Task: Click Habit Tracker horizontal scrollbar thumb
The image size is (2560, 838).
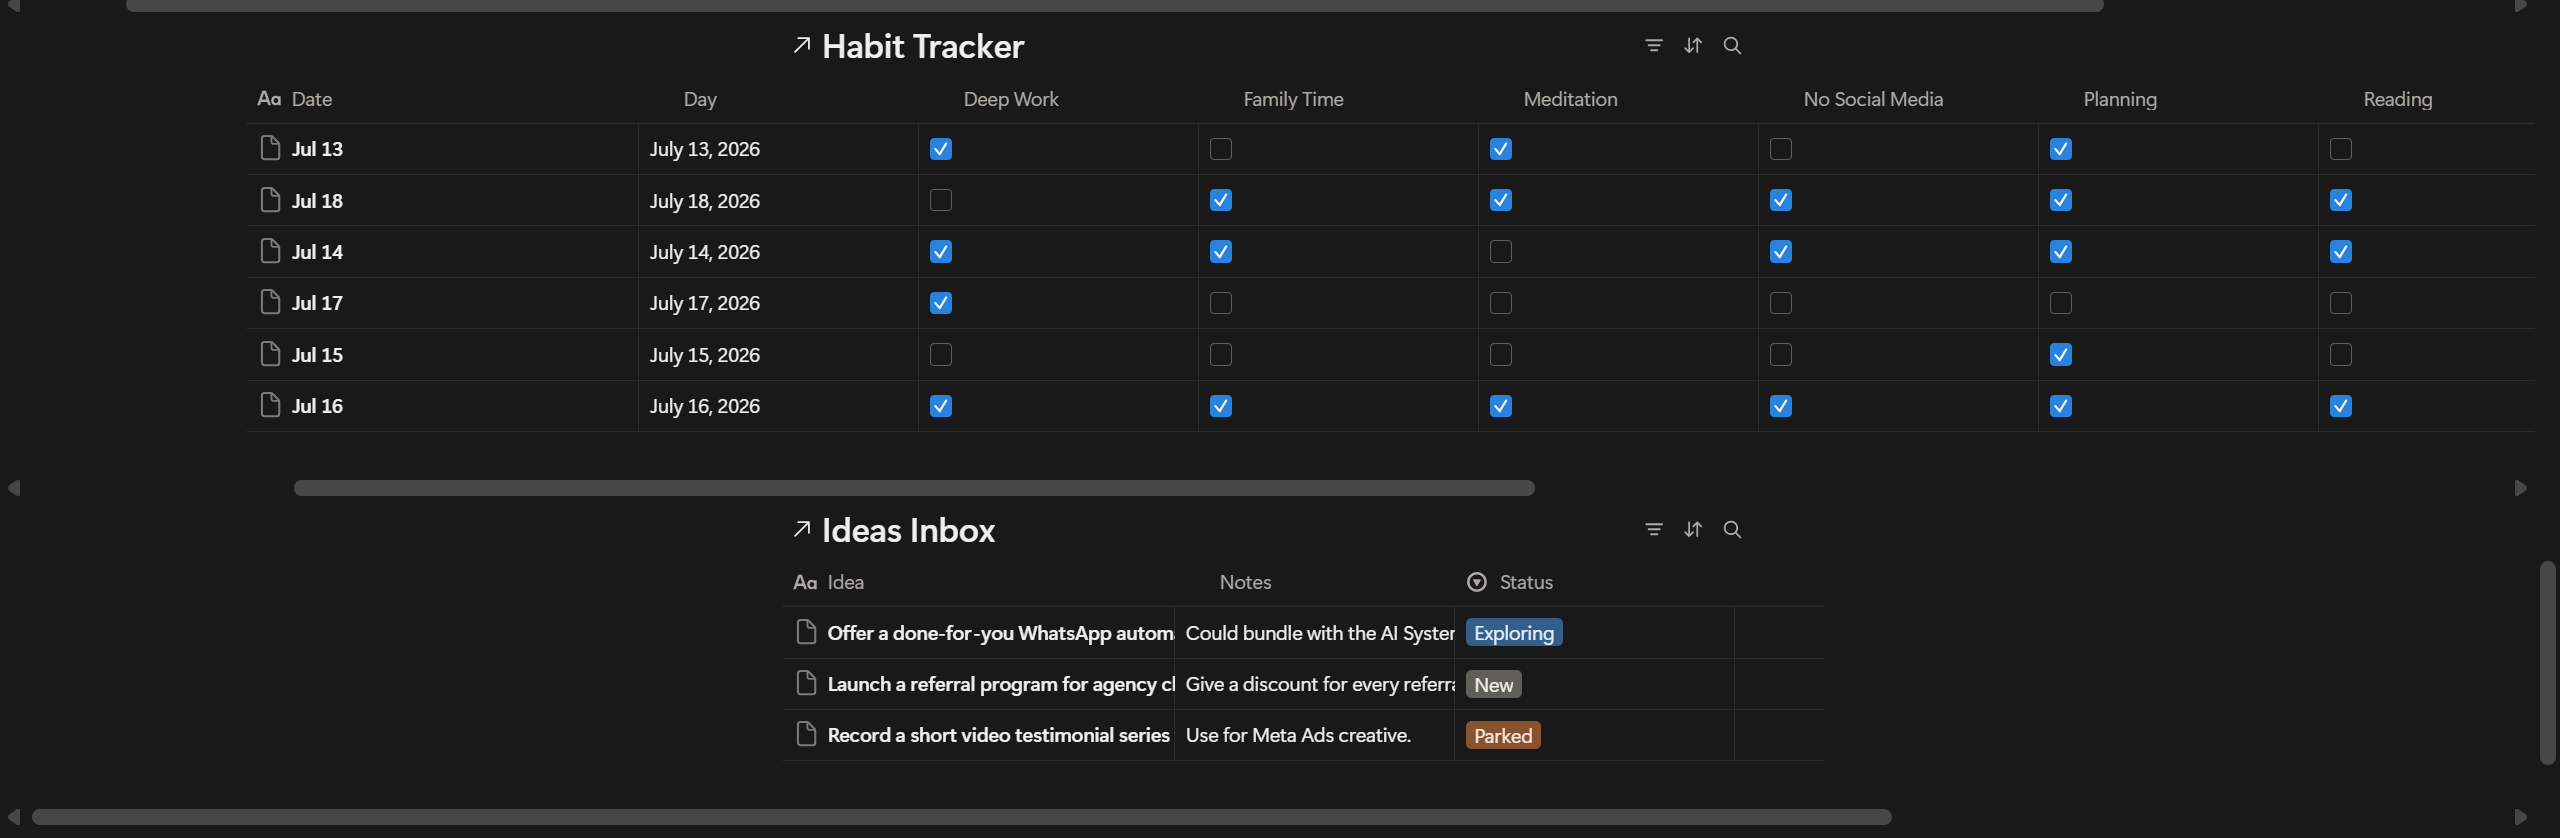Action: (914, 488)
